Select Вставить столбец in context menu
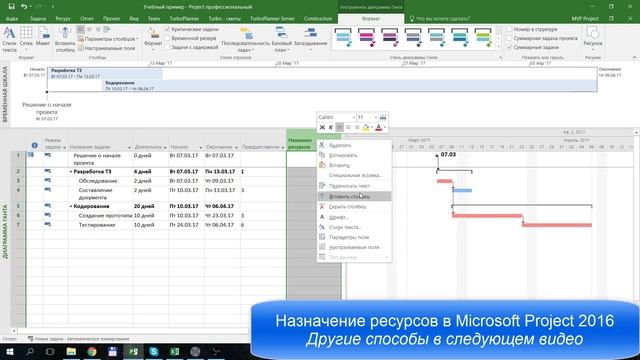The height and width of the screenshot is (360, 640). click(x=353, y=196)
